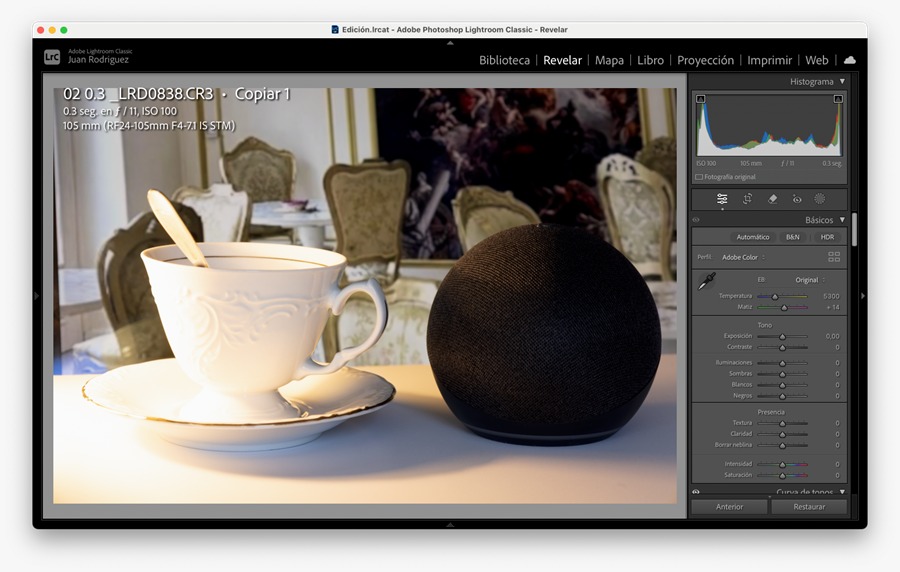The height and width of the screenshot is (572, 900).
Task: Open the Imprimir module
Action: pyautogui.click(x=769, y=60)
